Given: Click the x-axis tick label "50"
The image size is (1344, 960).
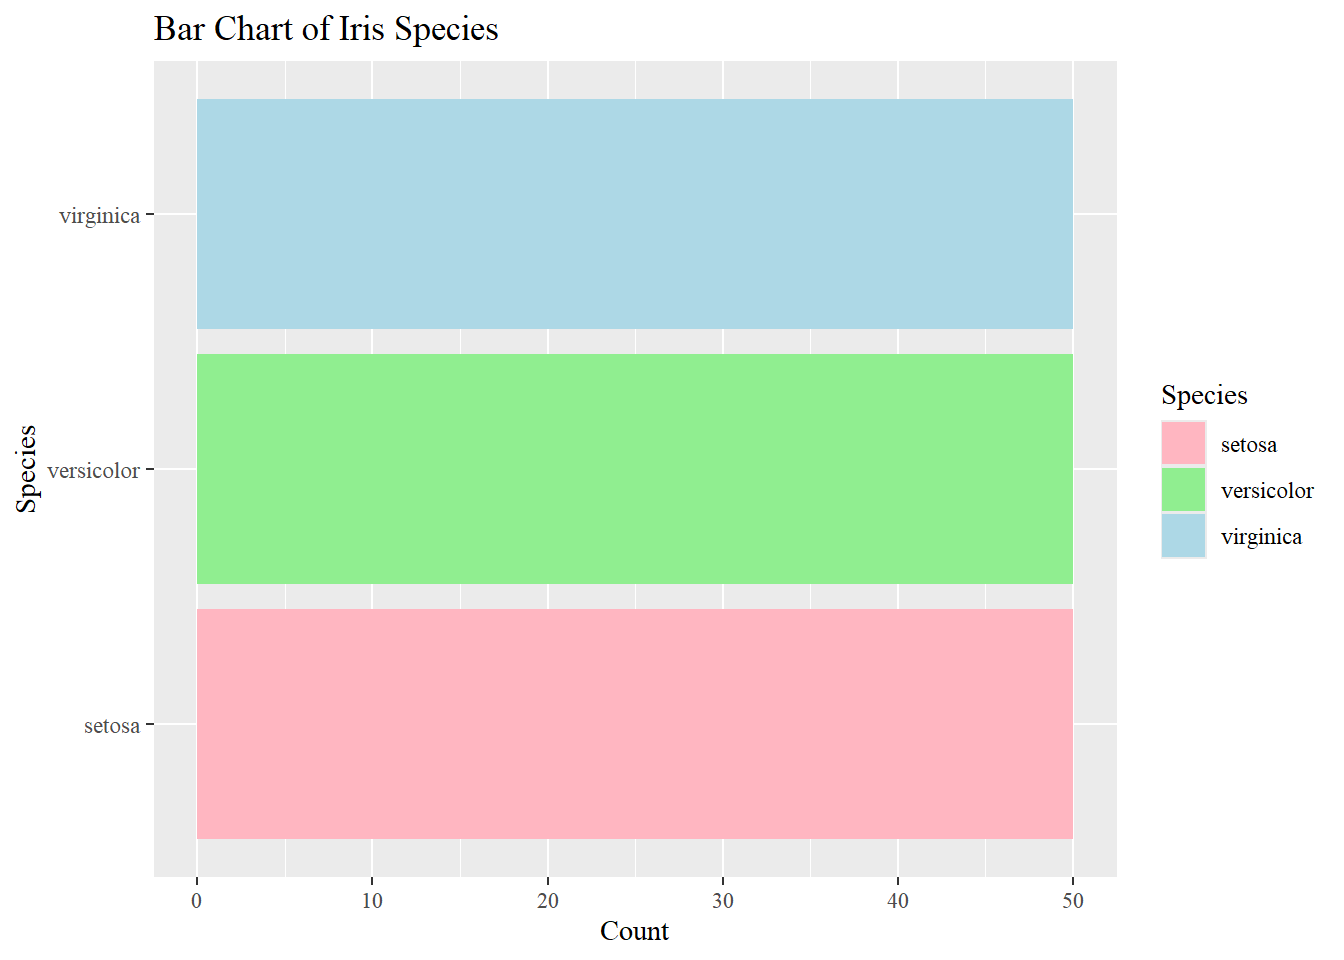Looking at the screenshot, I should tap(1073, 901).
